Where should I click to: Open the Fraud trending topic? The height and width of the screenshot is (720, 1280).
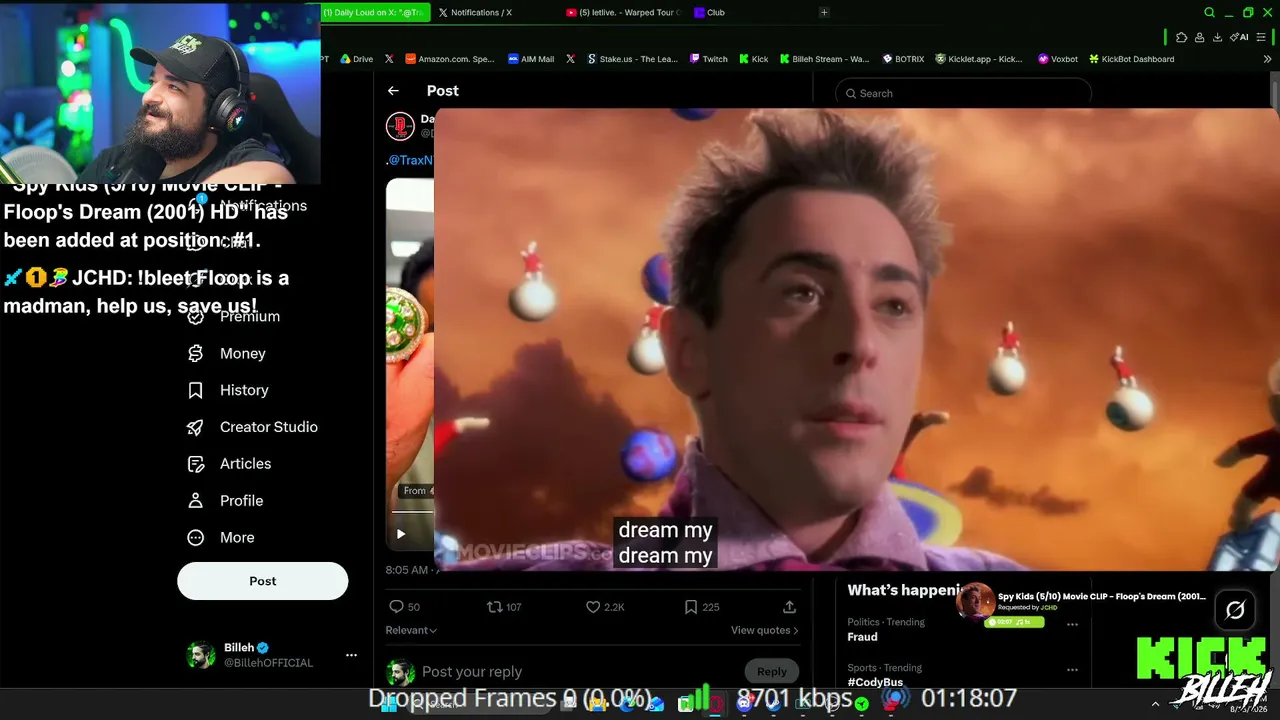coord(862,637)
